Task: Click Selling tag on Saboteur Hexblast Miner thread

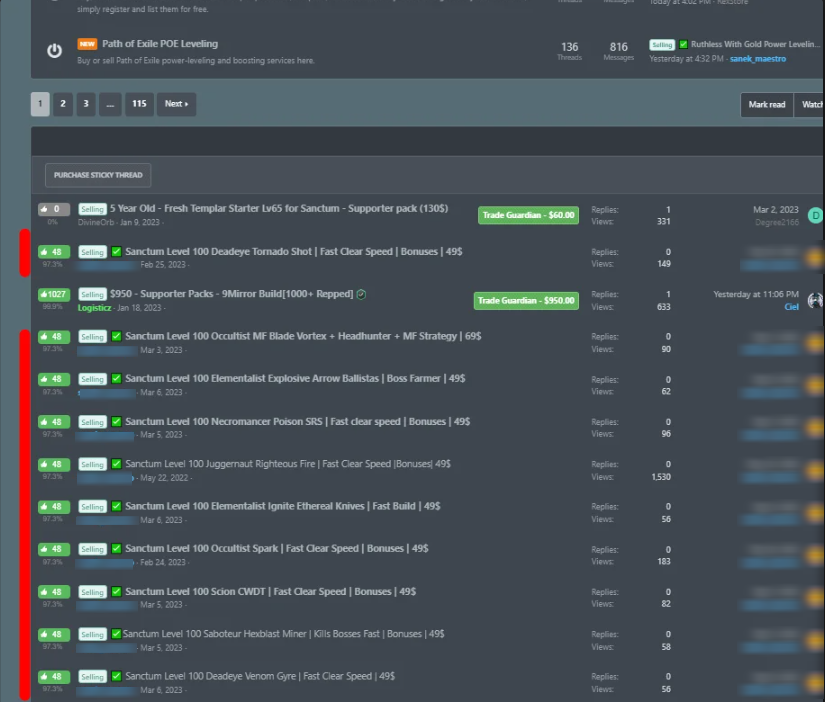Action: click(x=93, y=634)
